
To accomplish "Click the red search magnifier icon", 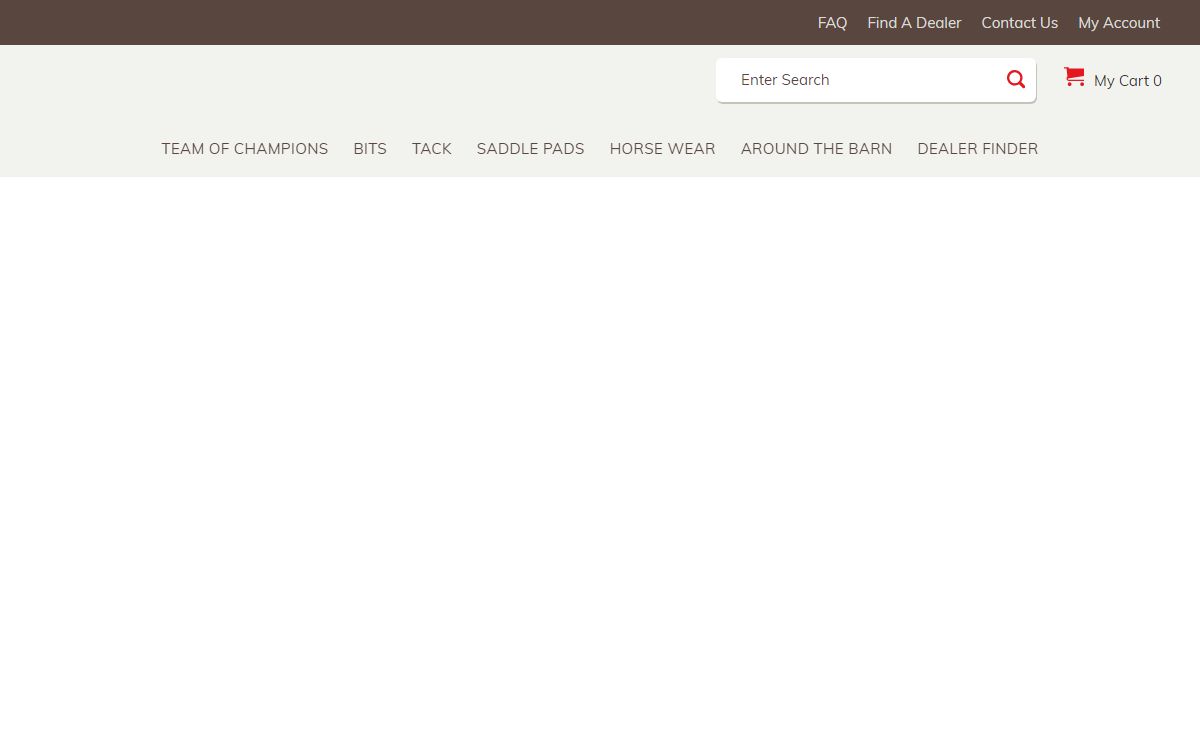I will click(x=1016, y=79).
